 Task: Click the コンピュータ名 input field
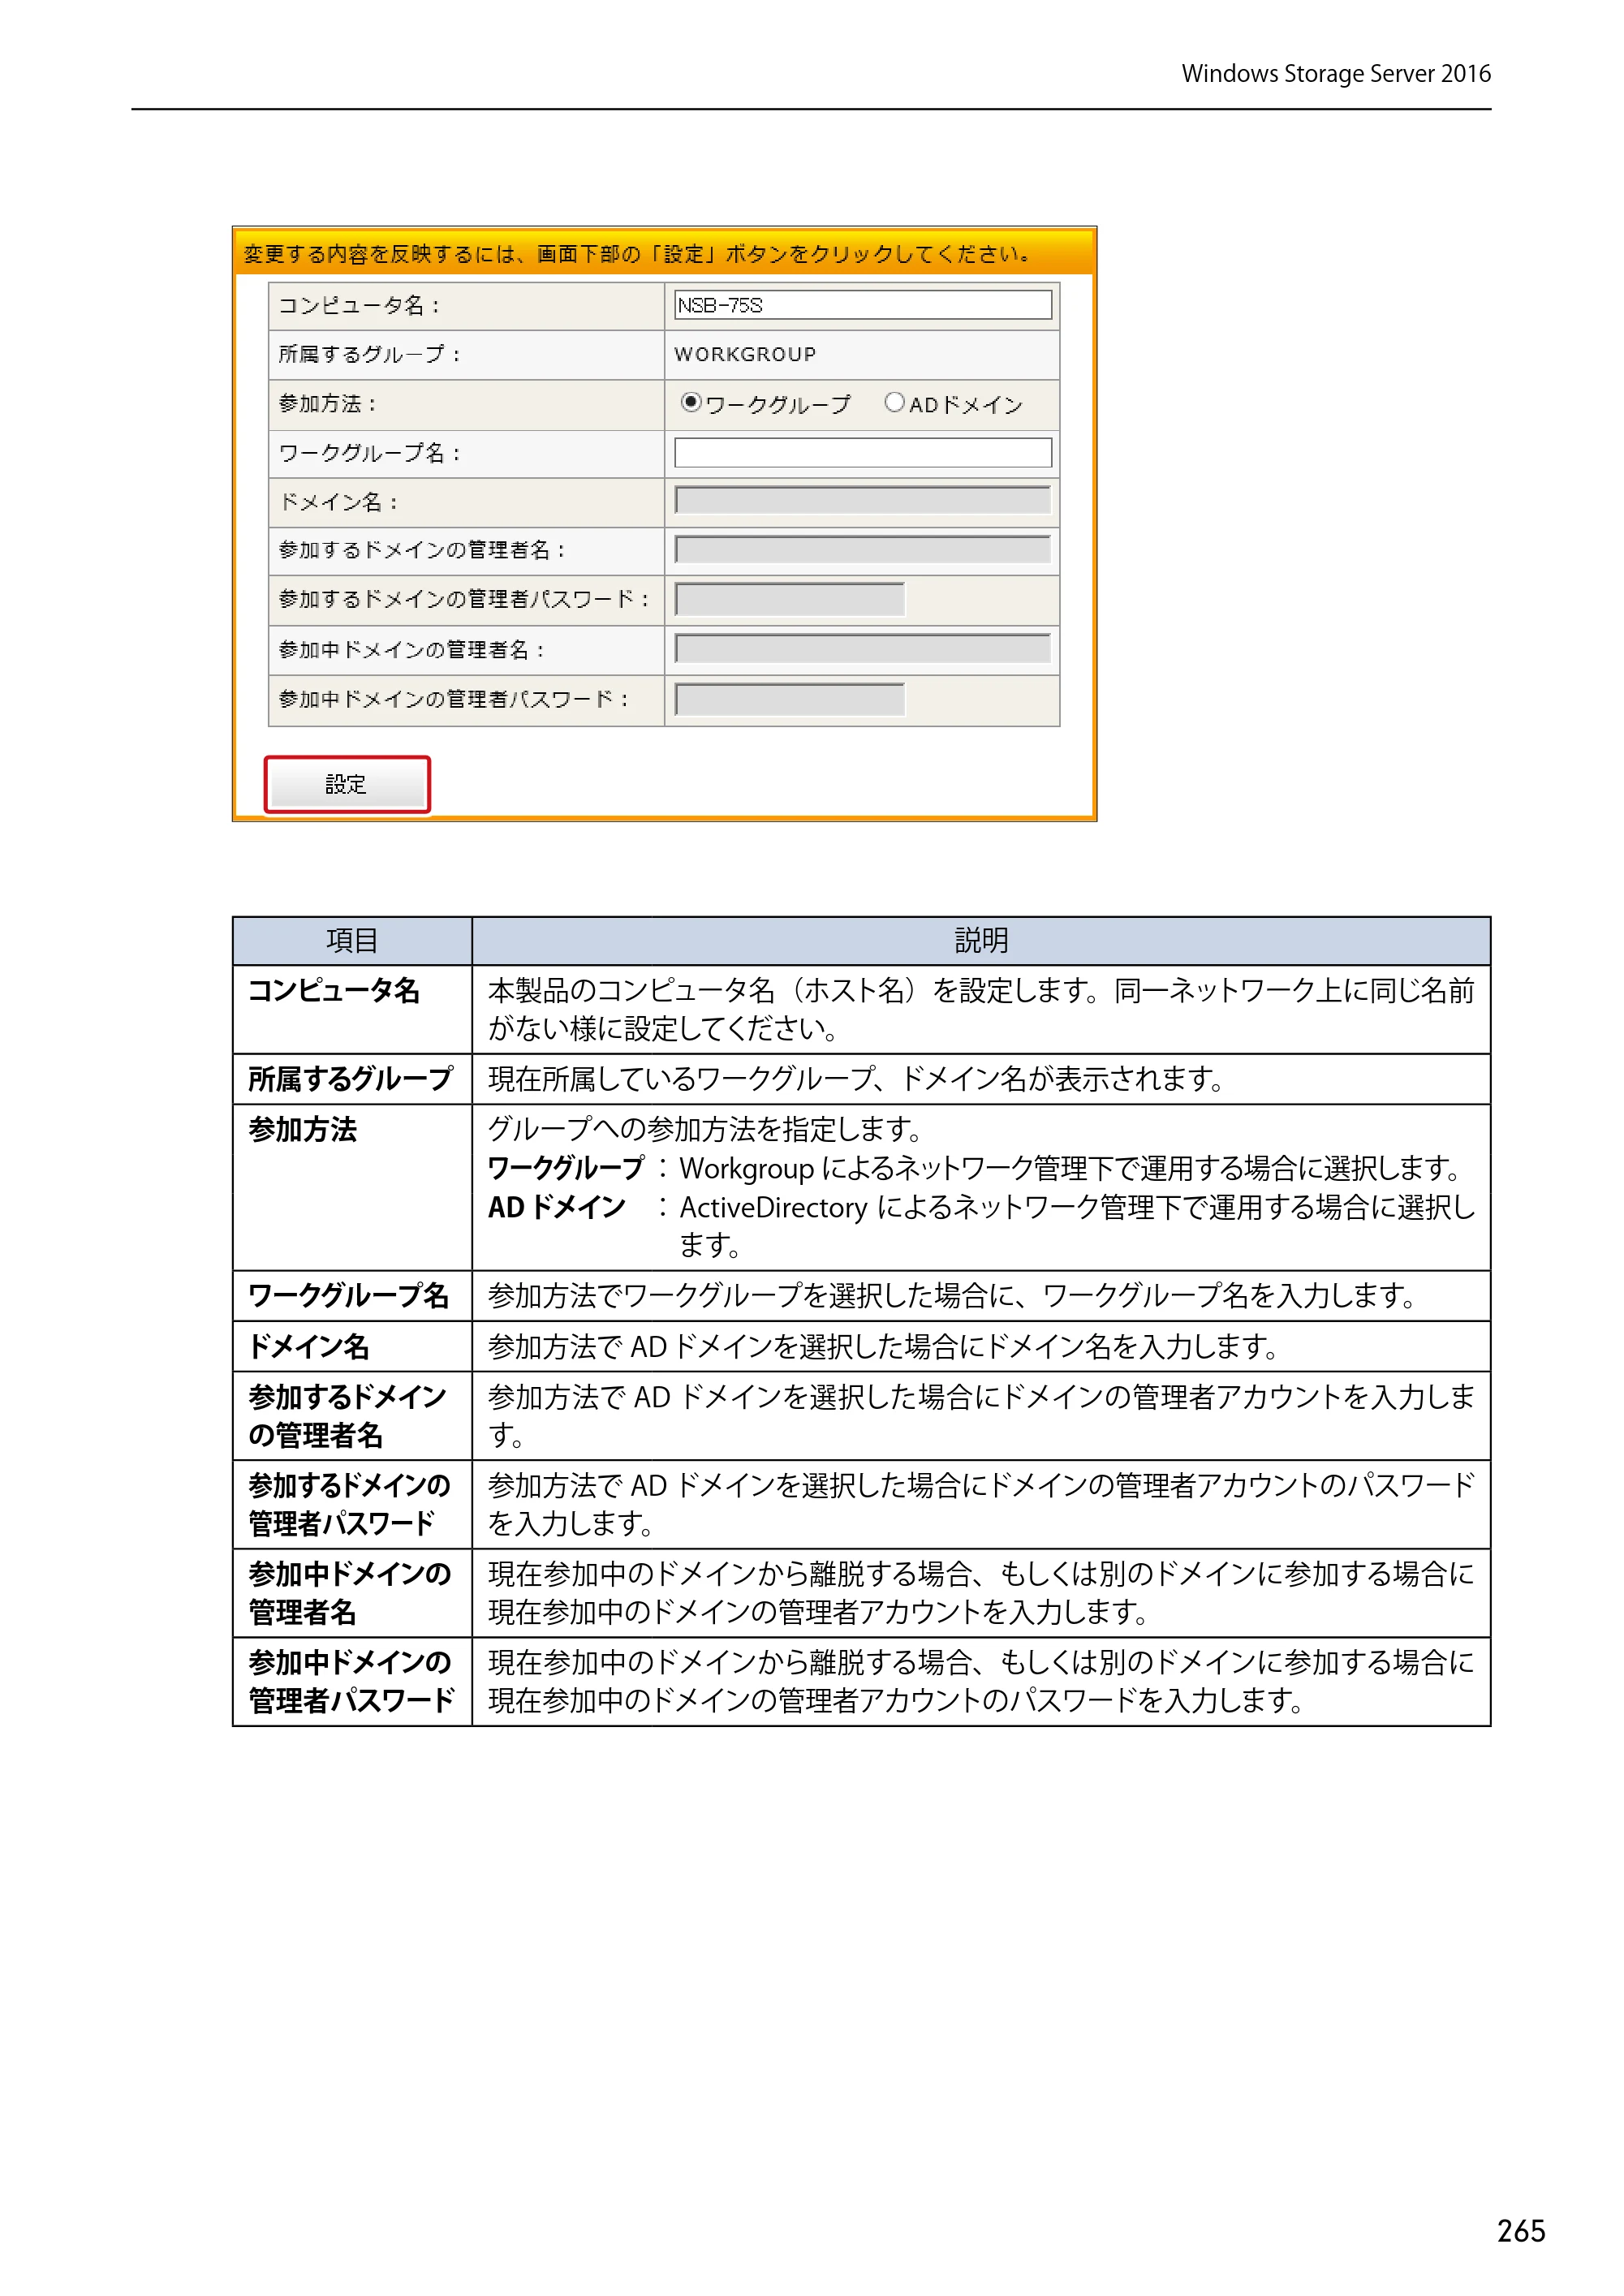(x=863, y=305)
